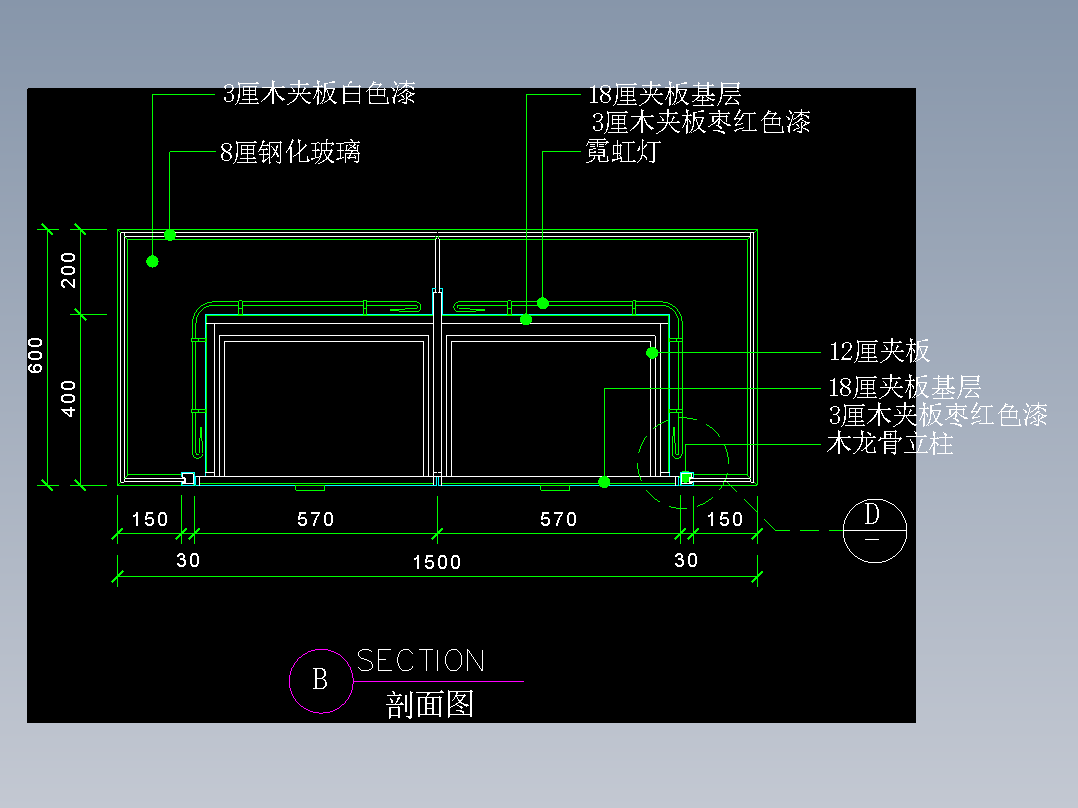Click the 8厘钢化玻璃 annotation

(290, 152)
